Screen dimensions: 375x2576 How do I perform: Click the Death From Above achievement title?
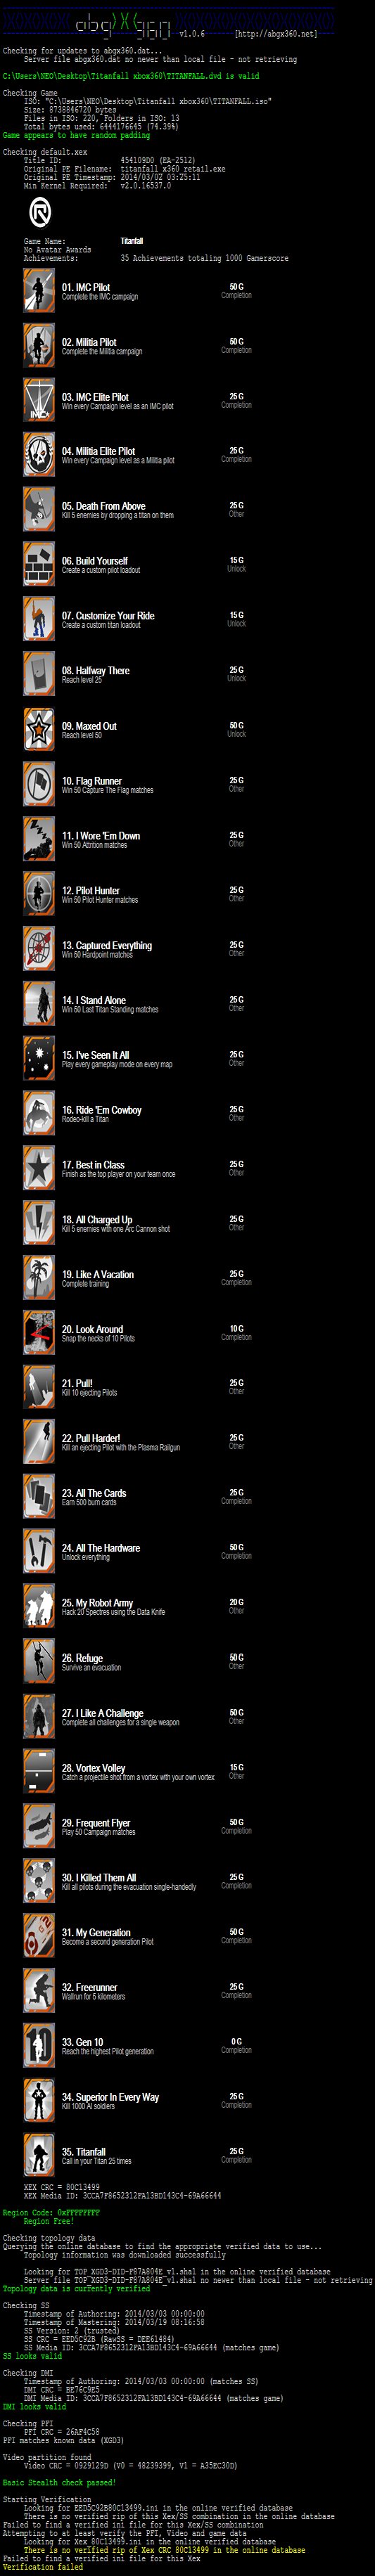[103, 506]
